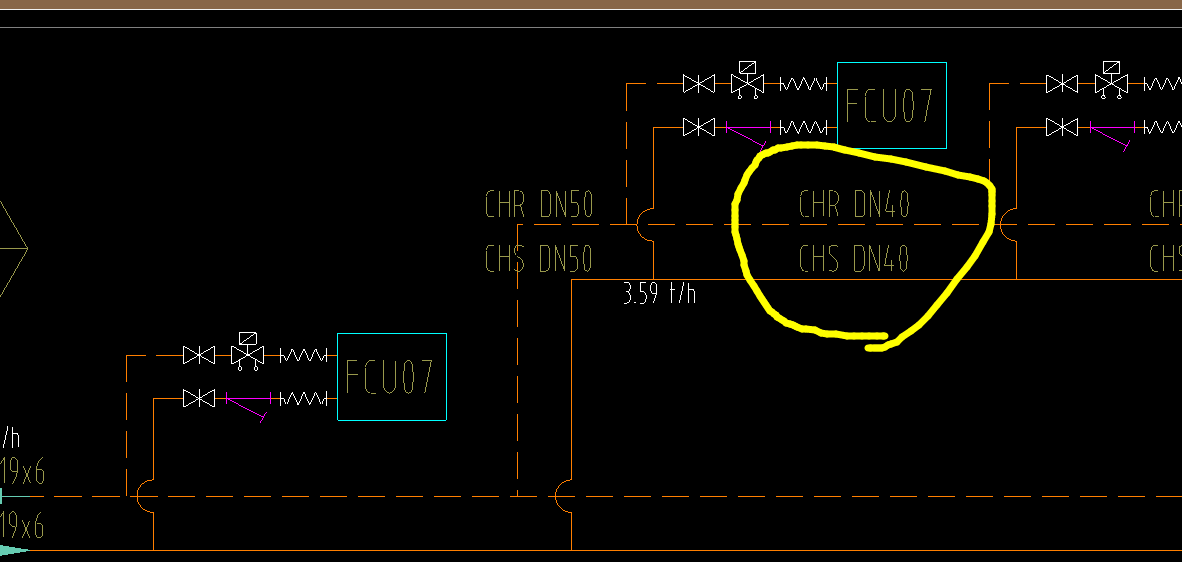Select gate valve on upper FCU07 solid supply line
The width and height of the screenshot is (1182, 562).
click(x=699, y=127)
